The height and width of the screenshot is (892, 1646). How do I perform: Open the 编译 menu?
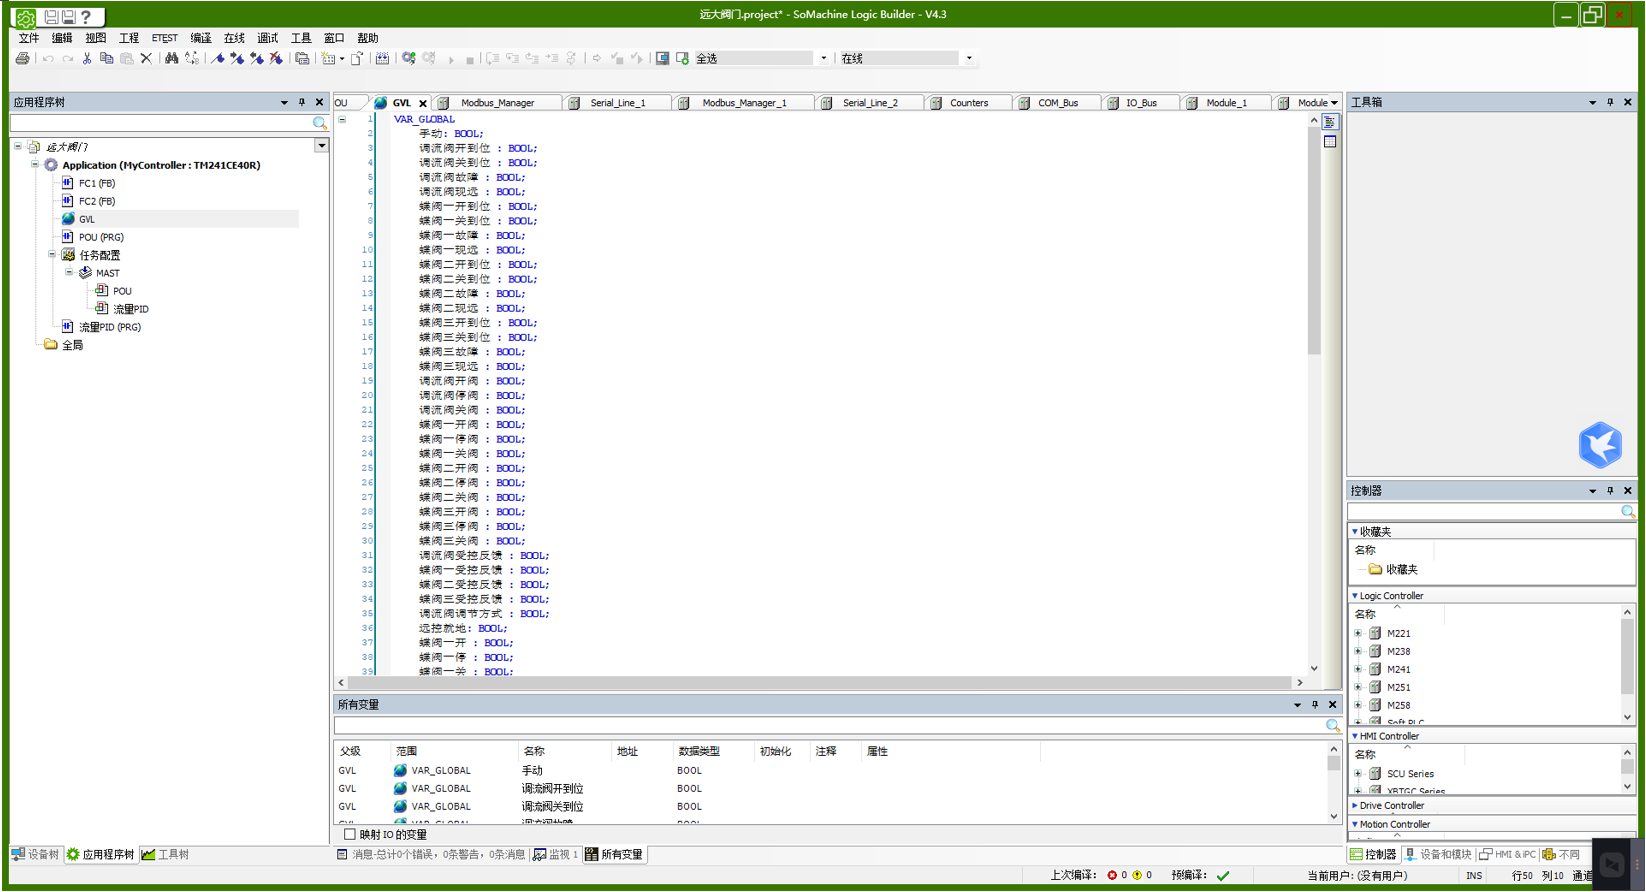[201, 38]
